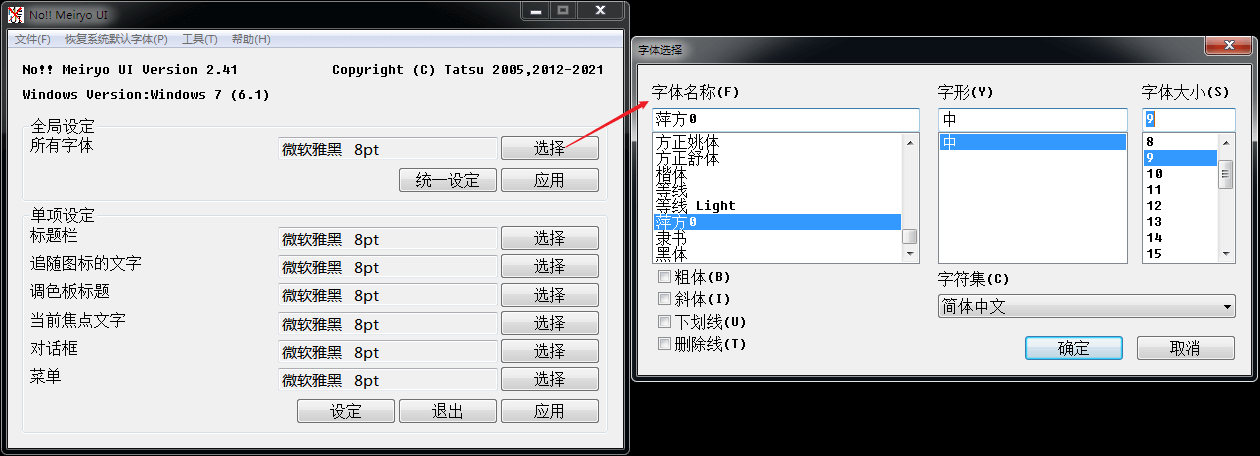
Task: Click the 标题栏 font display field
Action: coord(387,239)
